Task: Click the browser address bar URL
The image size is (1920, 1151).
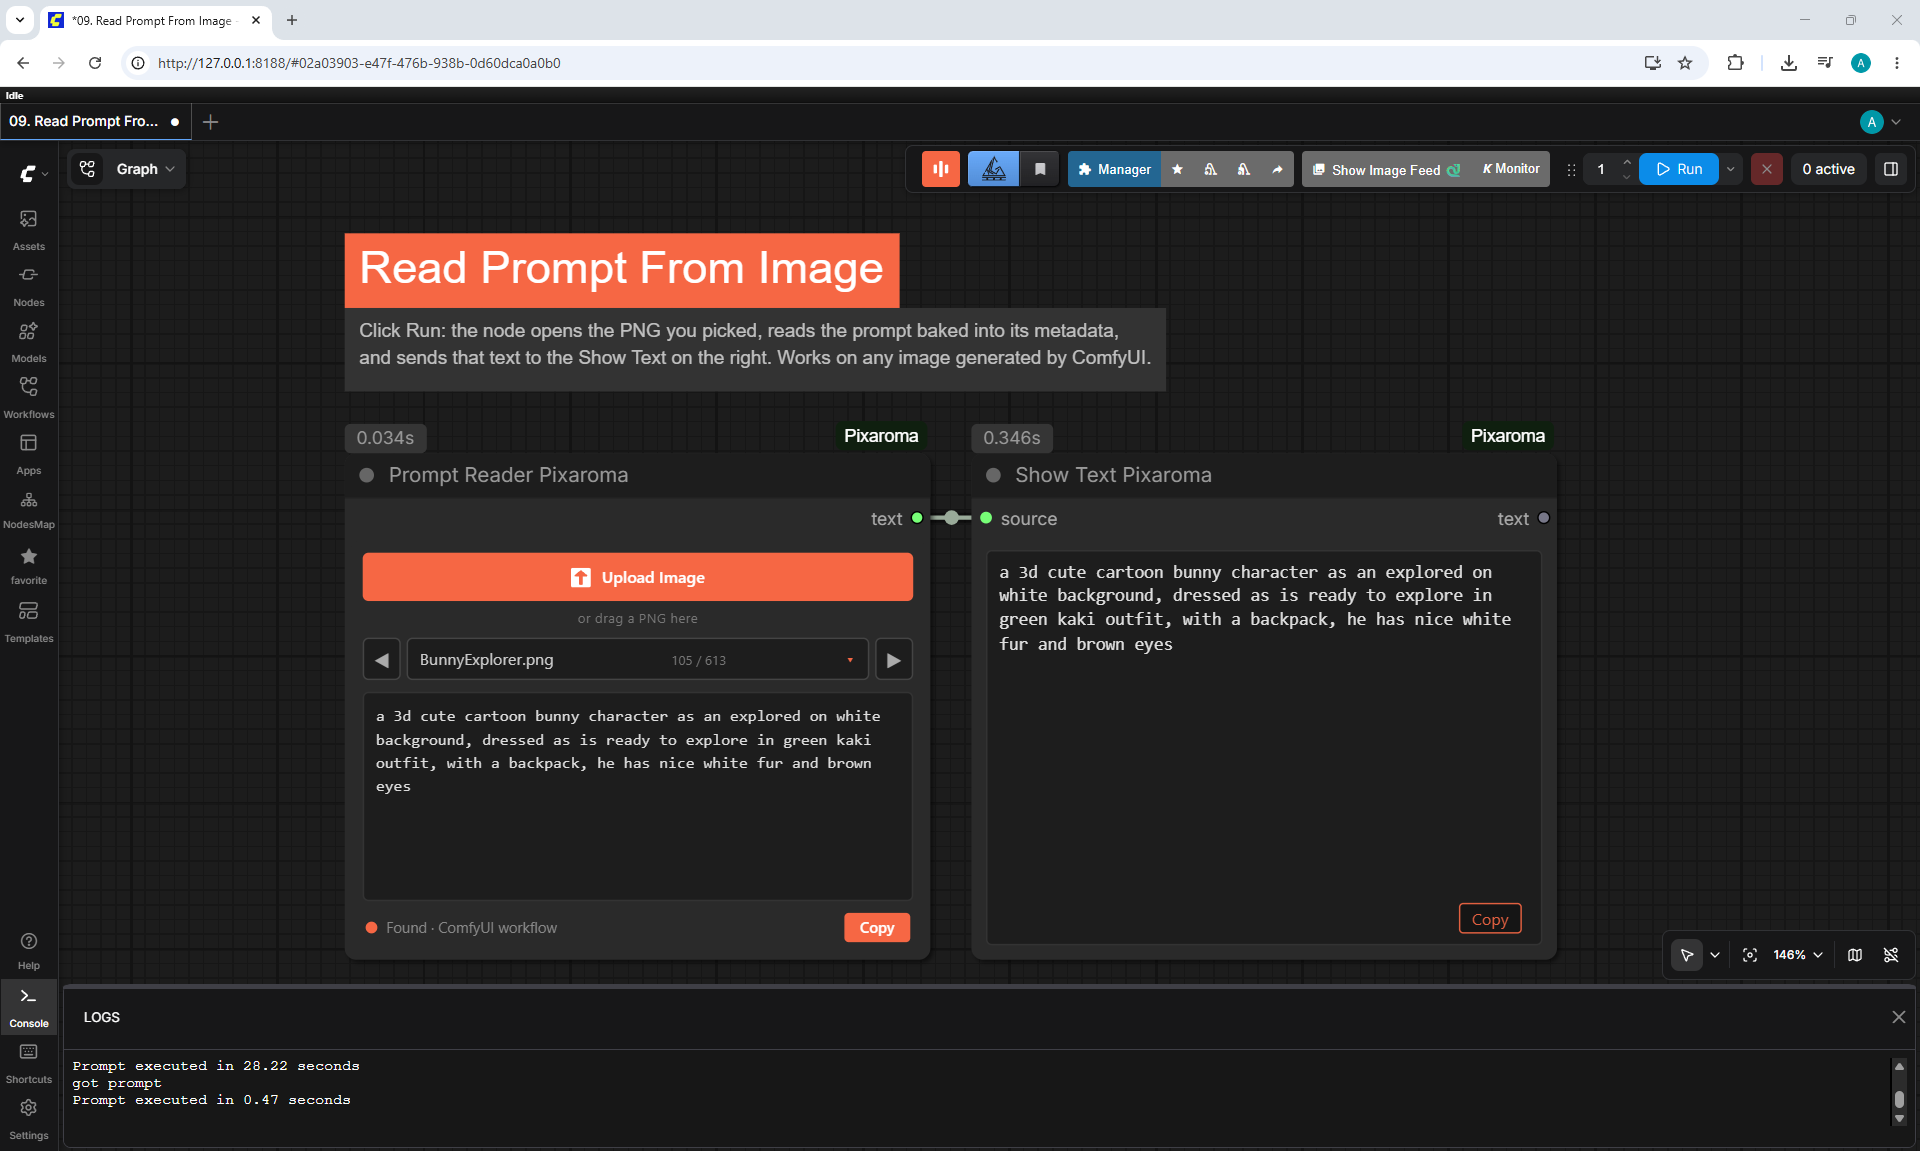Action: (x=359, y=62)
